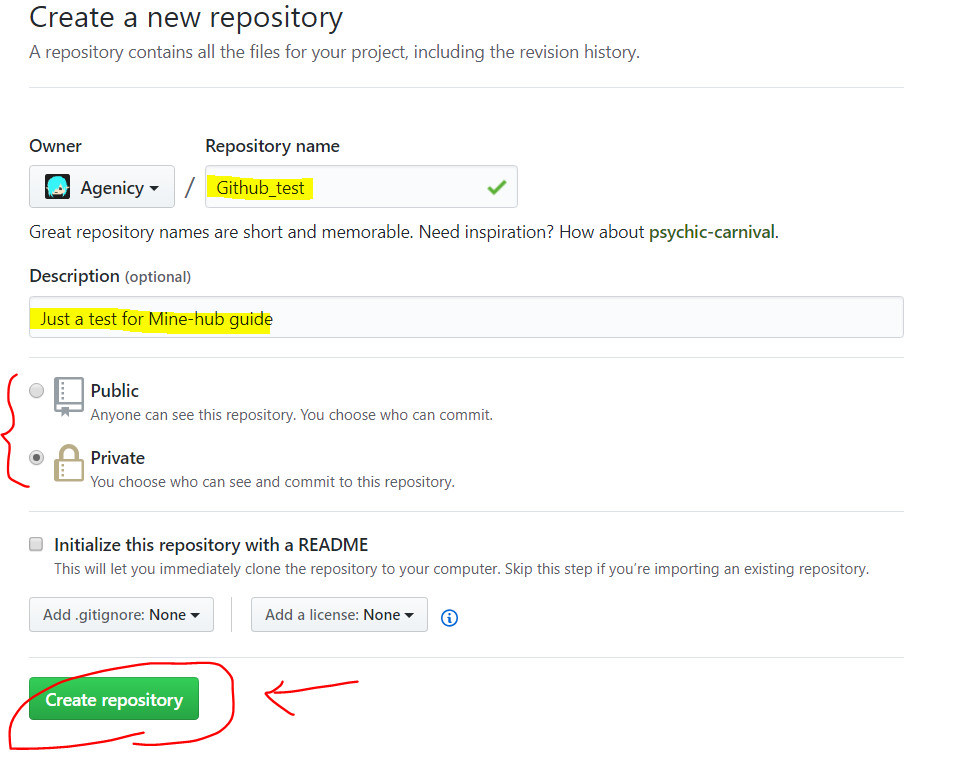Enable the Initialize repository with a README checkbox
The width and height of the screenshot is (971, 764).
[36, 543]
